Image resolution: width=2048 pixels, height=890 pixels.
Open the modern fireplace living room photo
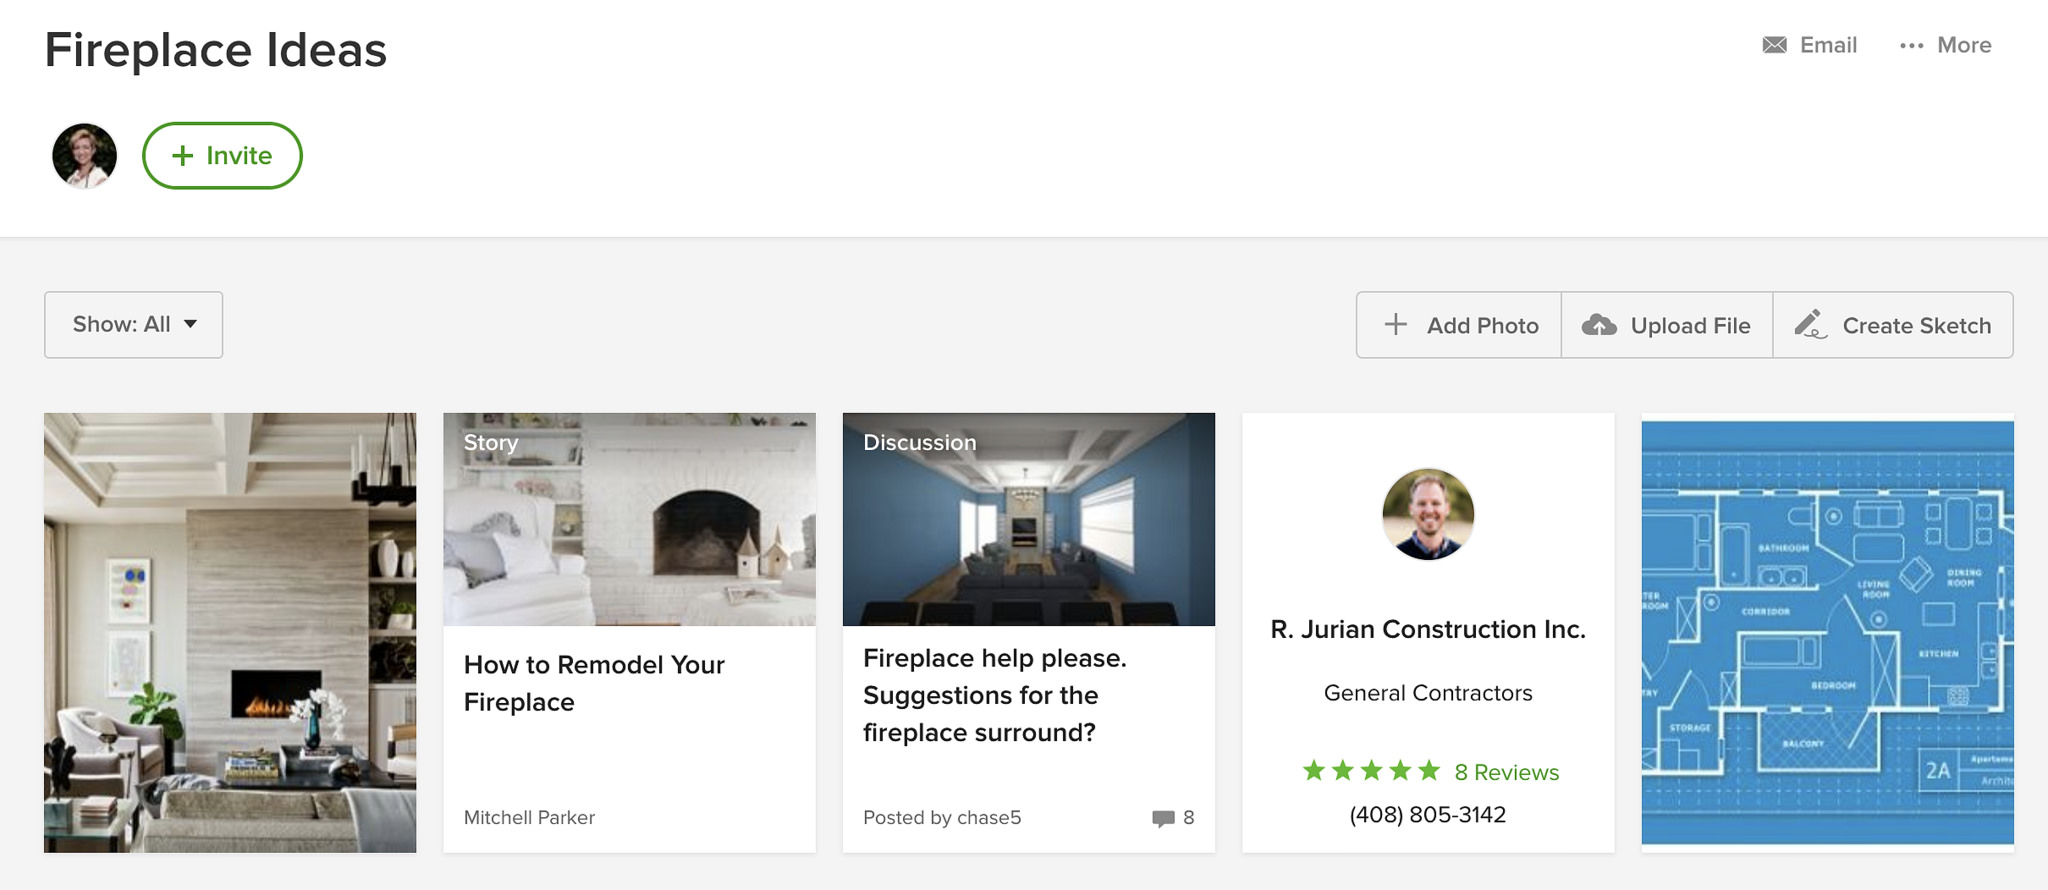(x=230, y=632)
